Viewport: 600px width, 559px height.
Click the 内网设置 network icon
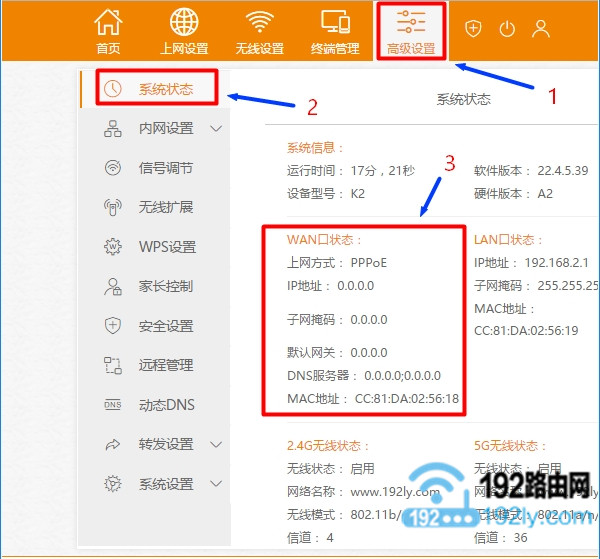coord(113,129)
